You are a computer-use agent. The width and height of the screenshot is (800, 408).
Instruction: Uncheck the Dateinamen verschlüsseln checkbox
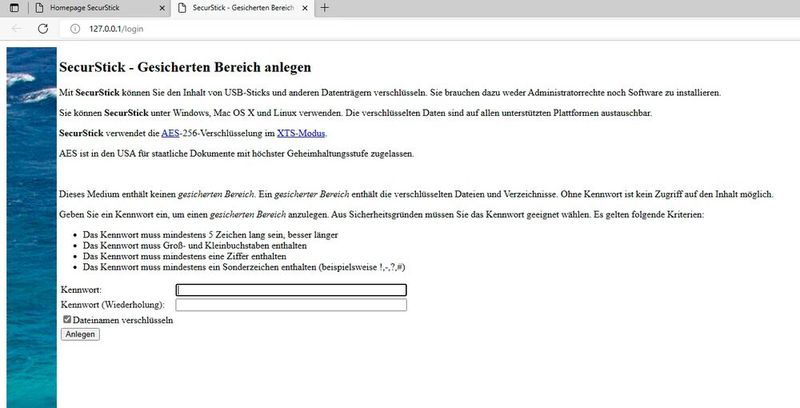click(67, 319)
